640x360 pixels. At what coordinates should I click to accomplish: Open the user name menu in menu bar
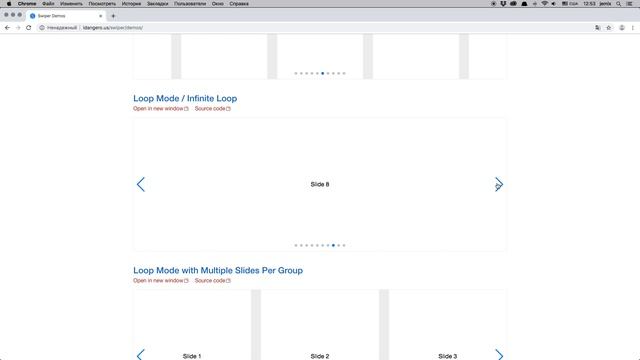[x=605, y=4]
